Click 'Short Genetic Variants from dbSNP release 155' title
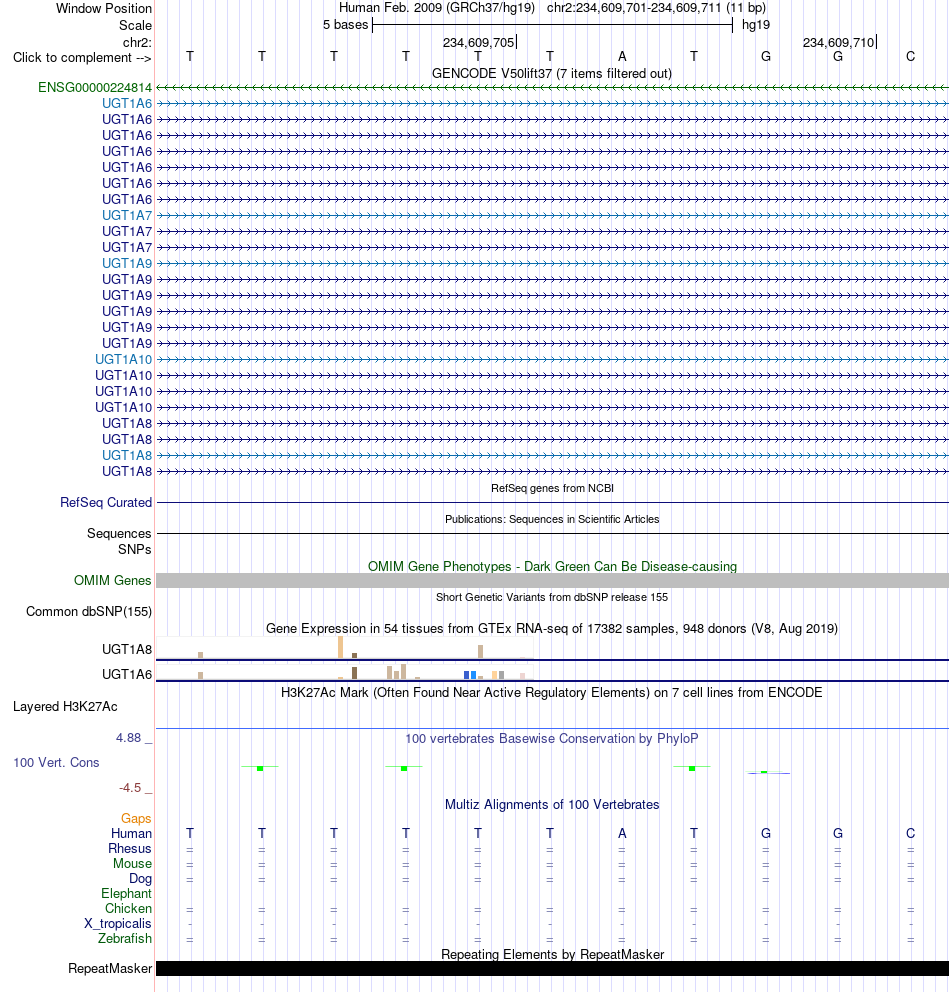 (552, 597)
